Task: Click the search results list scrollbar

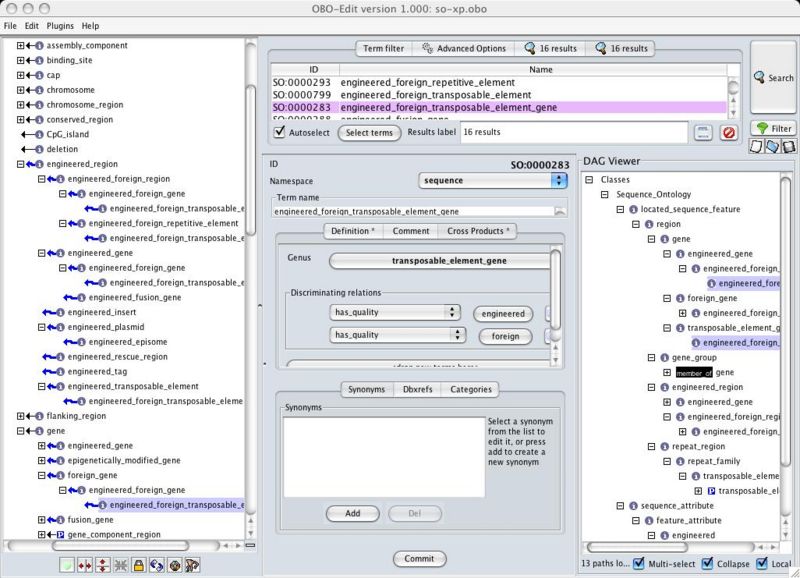Action: pyautogui.click(x=733, y=98)
